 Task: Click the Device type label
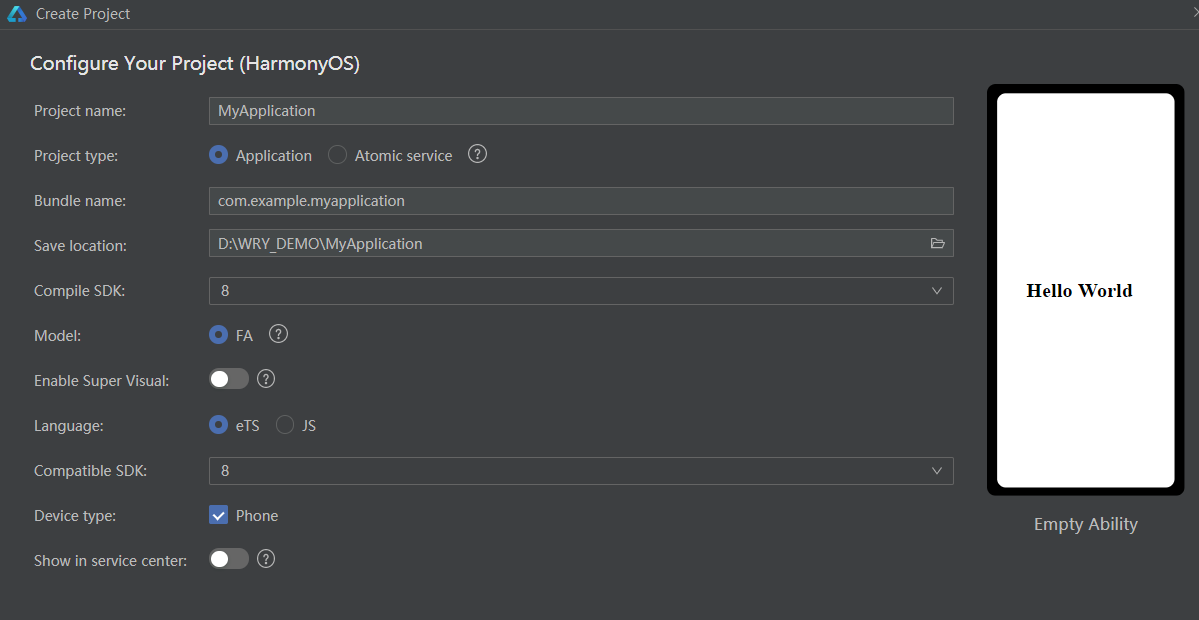[75, 515]
